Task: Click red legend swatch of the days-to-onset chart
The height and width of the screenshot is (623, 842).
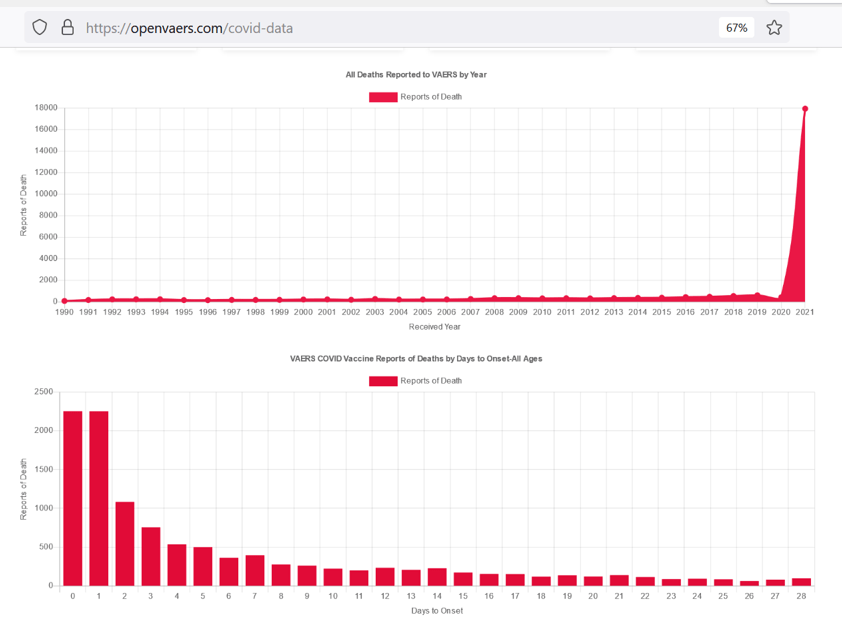Action: pyautogui.click(x=383, y=381)
